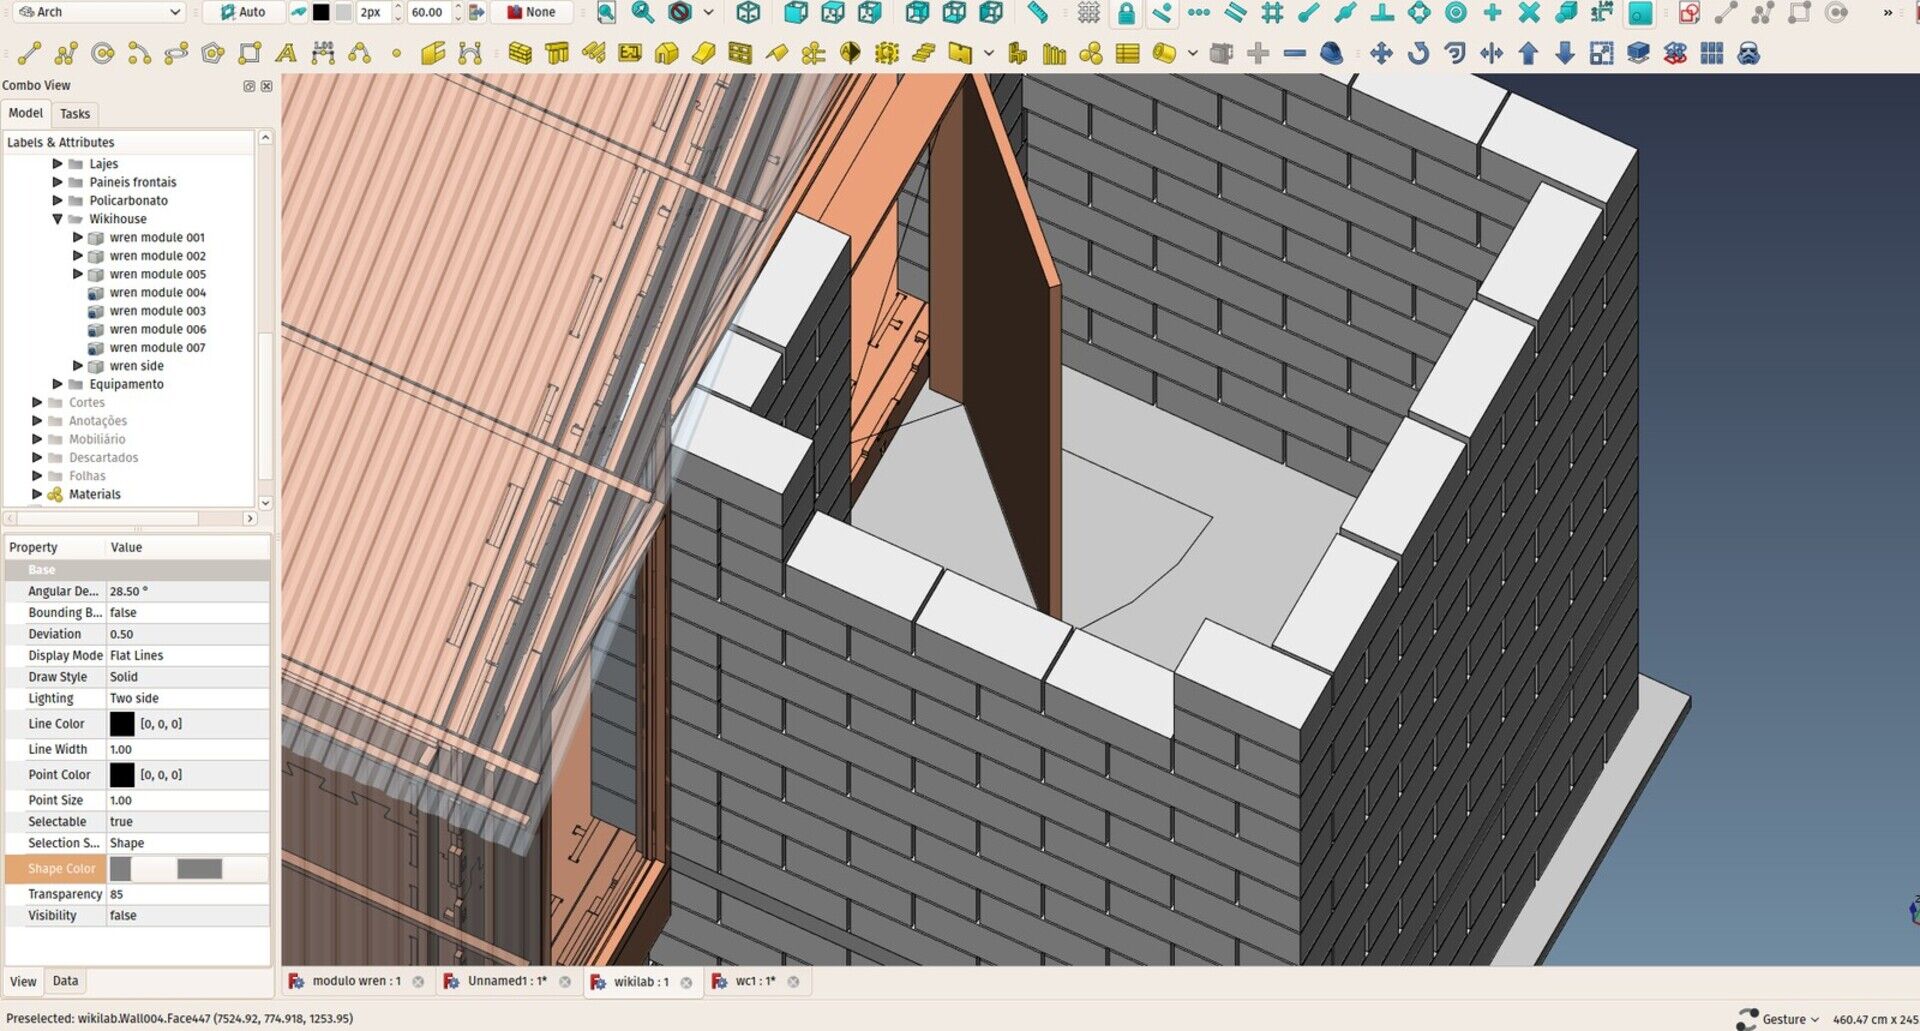Select the Polygon drawing tool
The width and height of the screenshot is (1920, 1031).
(x=212, y=53)
